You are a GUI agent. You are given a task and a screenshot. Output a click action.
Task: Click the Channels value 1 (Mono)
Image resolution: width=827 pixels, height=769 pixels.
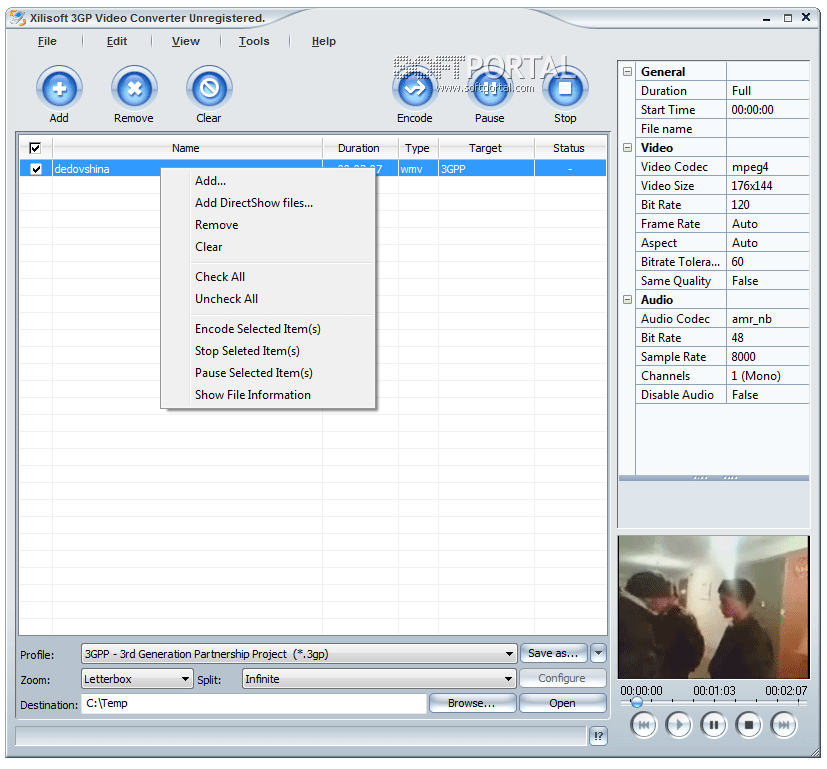coord(767,376)
